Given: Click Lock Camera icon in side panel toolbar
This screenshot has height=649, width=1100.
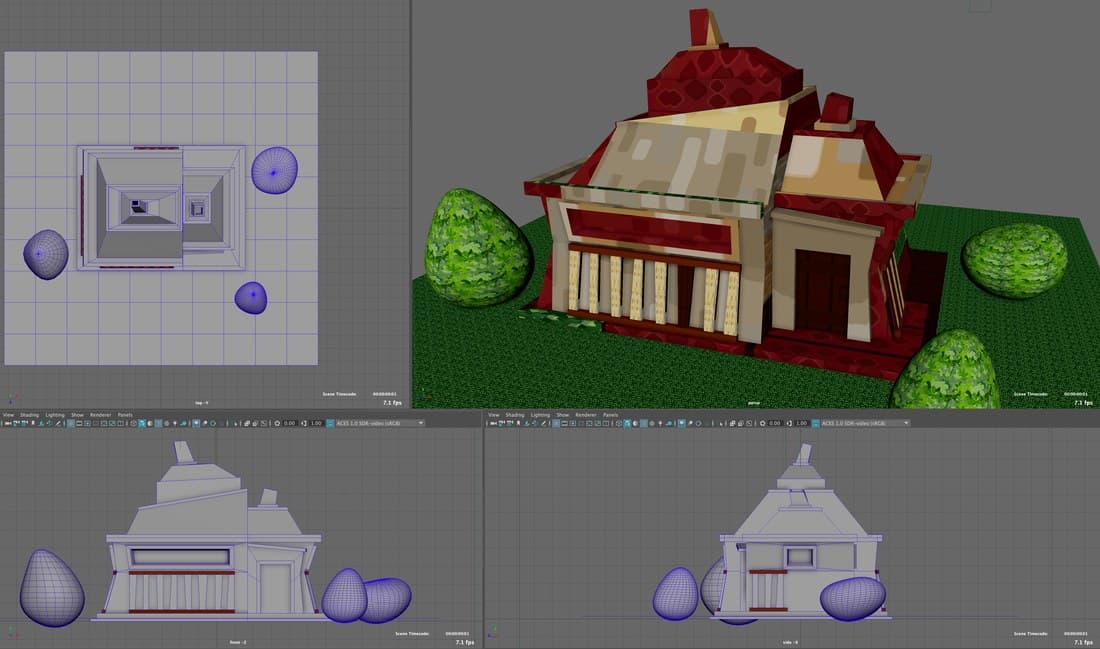Looking at the screenshot, I should (x=502, y=423).
